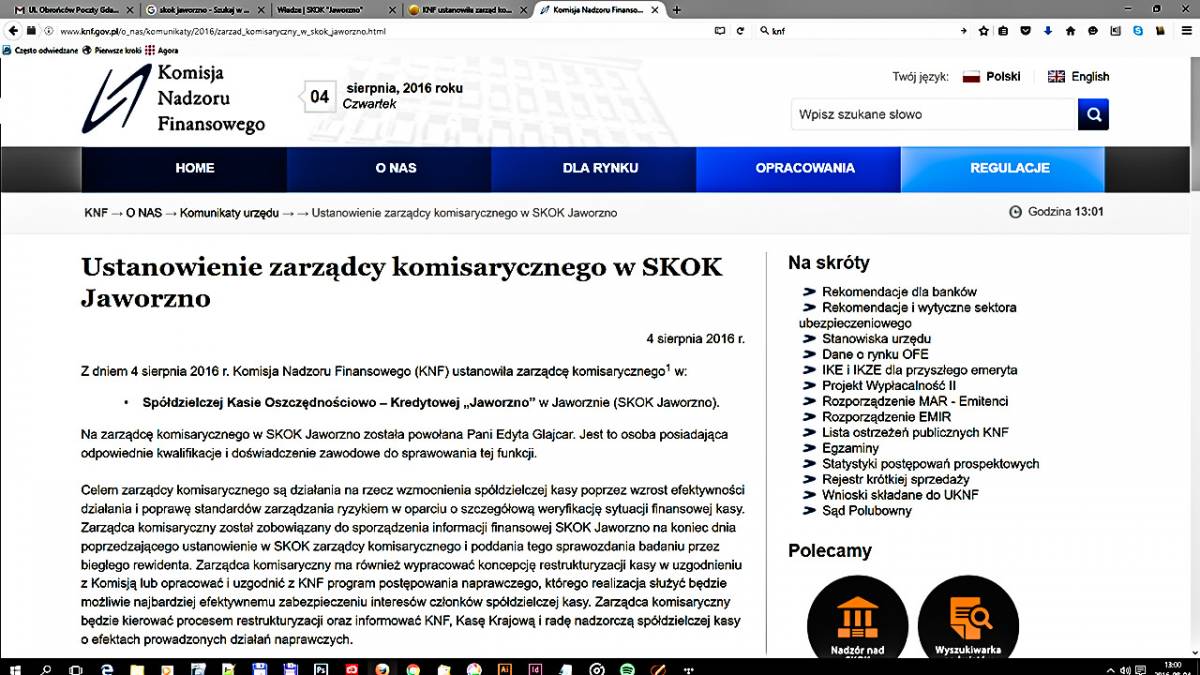Bookmark this page with the star icon

984,31
